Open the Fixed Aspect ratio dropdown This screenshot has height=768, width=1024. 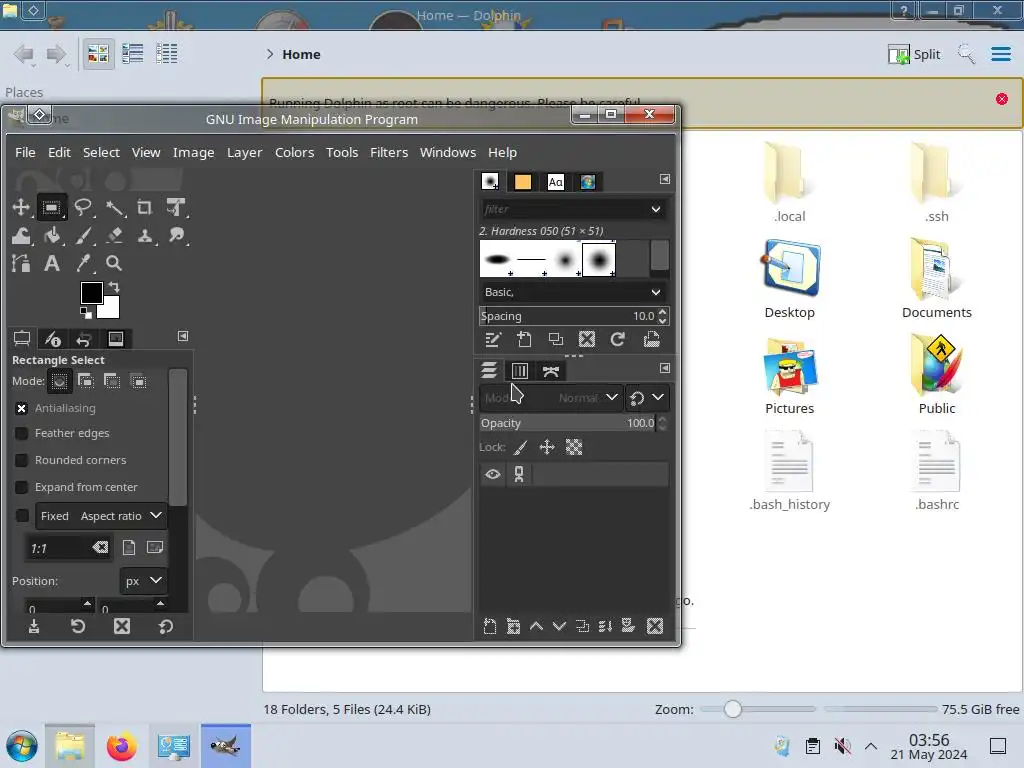pyautogui.click(x=101, y=516)
